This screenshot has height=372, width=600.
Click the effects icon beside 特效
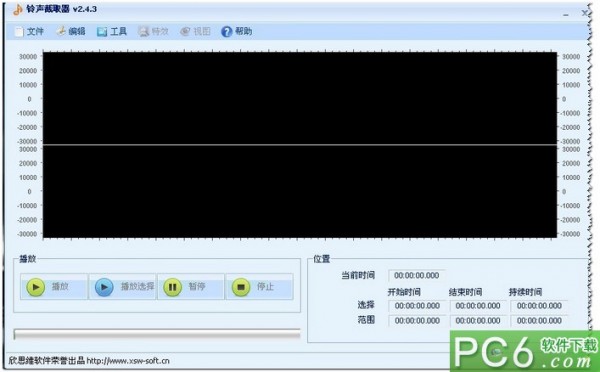143,31
